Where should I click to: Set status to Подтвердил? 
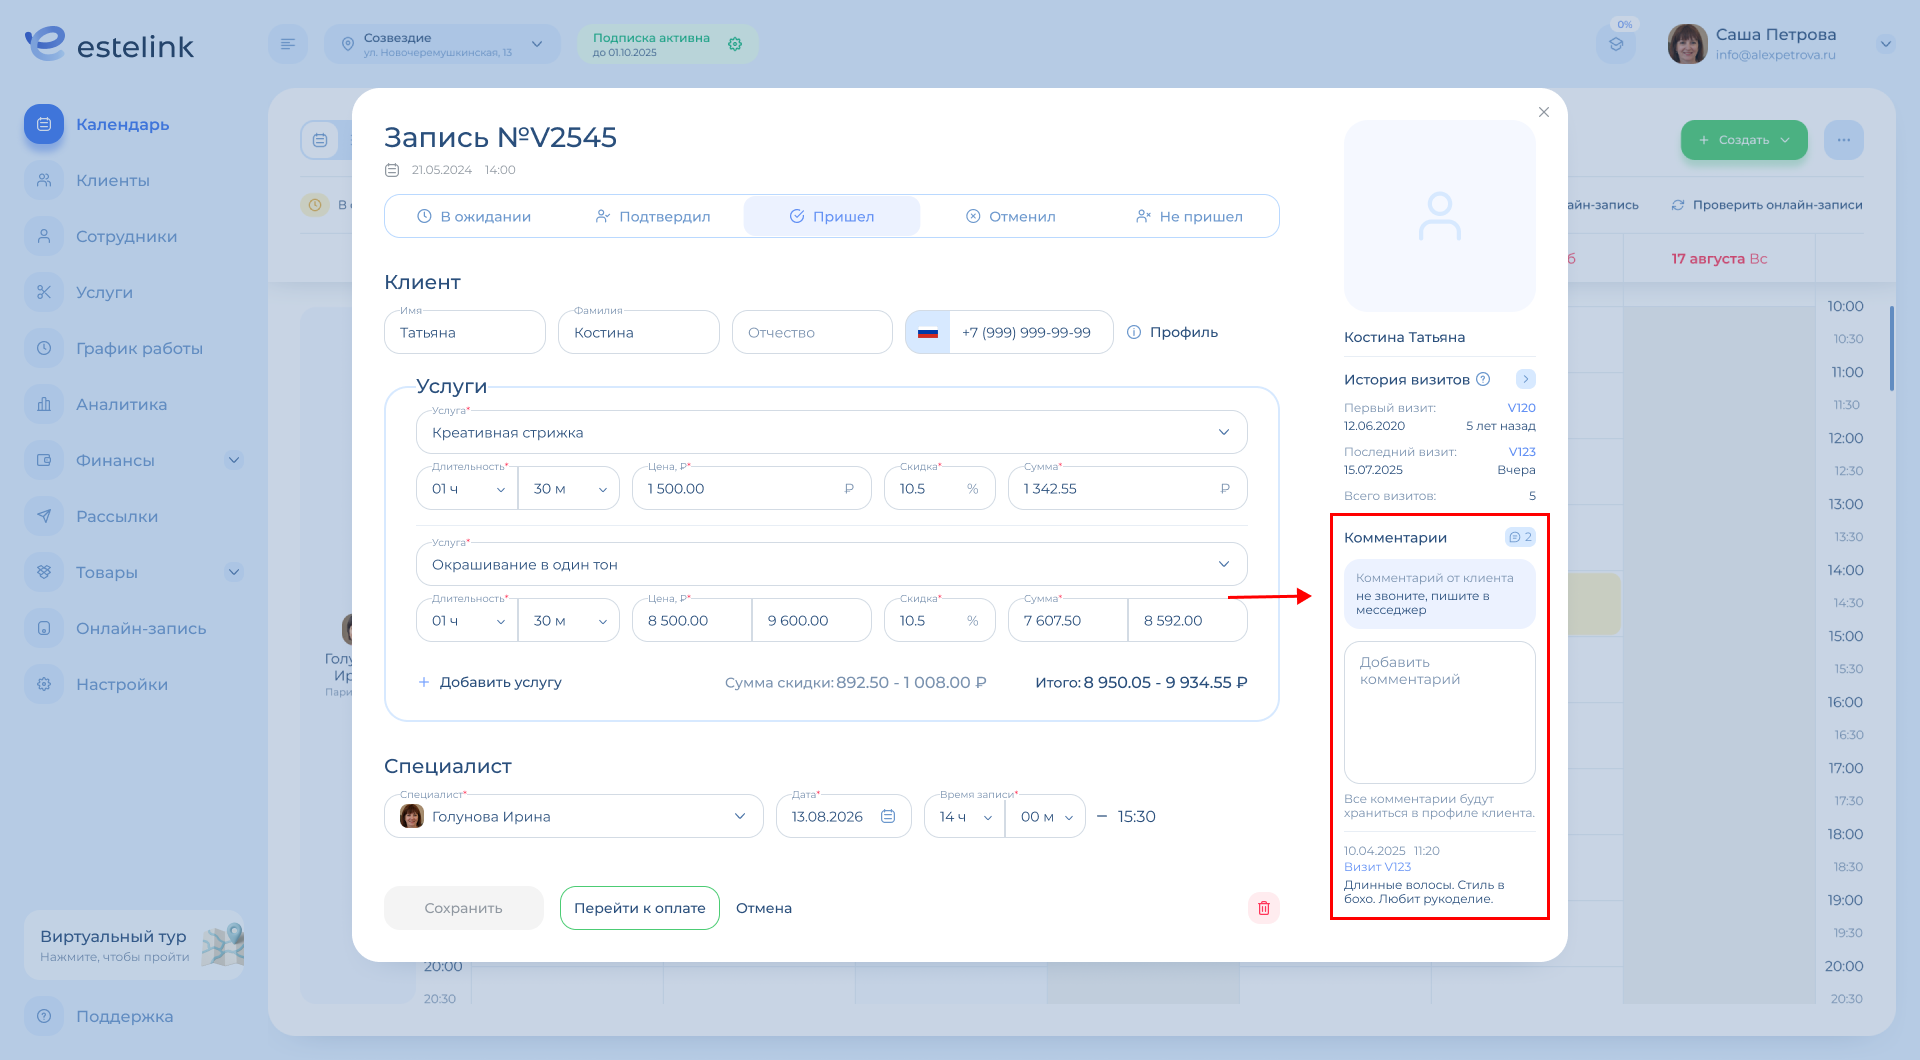[x=653, y=217]
